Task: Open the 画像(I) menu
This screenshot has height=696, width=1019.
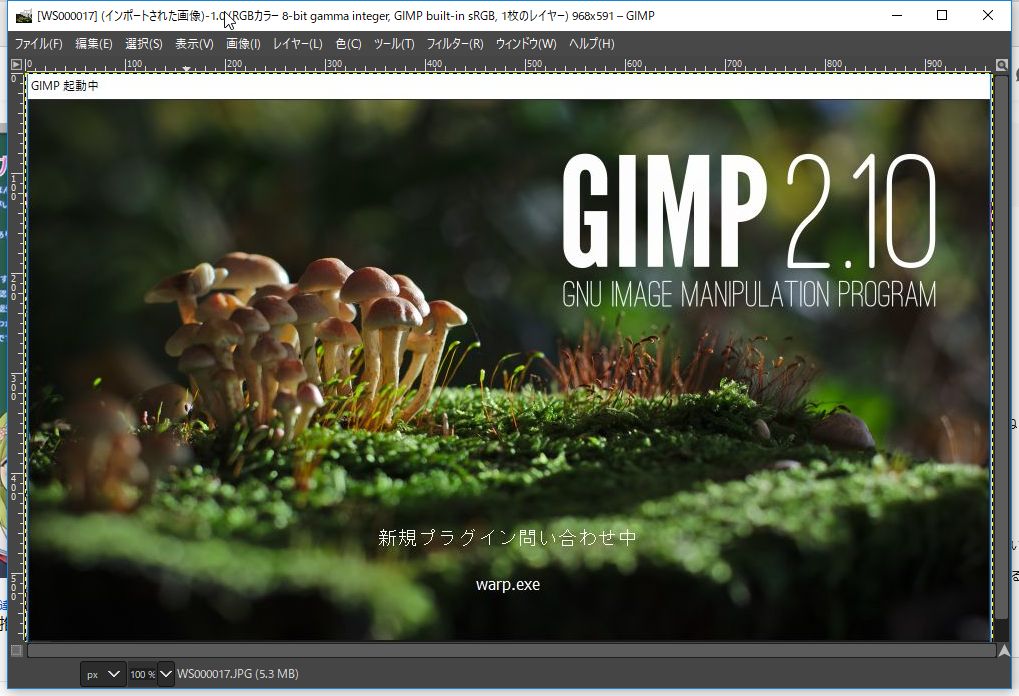Action: [243, 44]
